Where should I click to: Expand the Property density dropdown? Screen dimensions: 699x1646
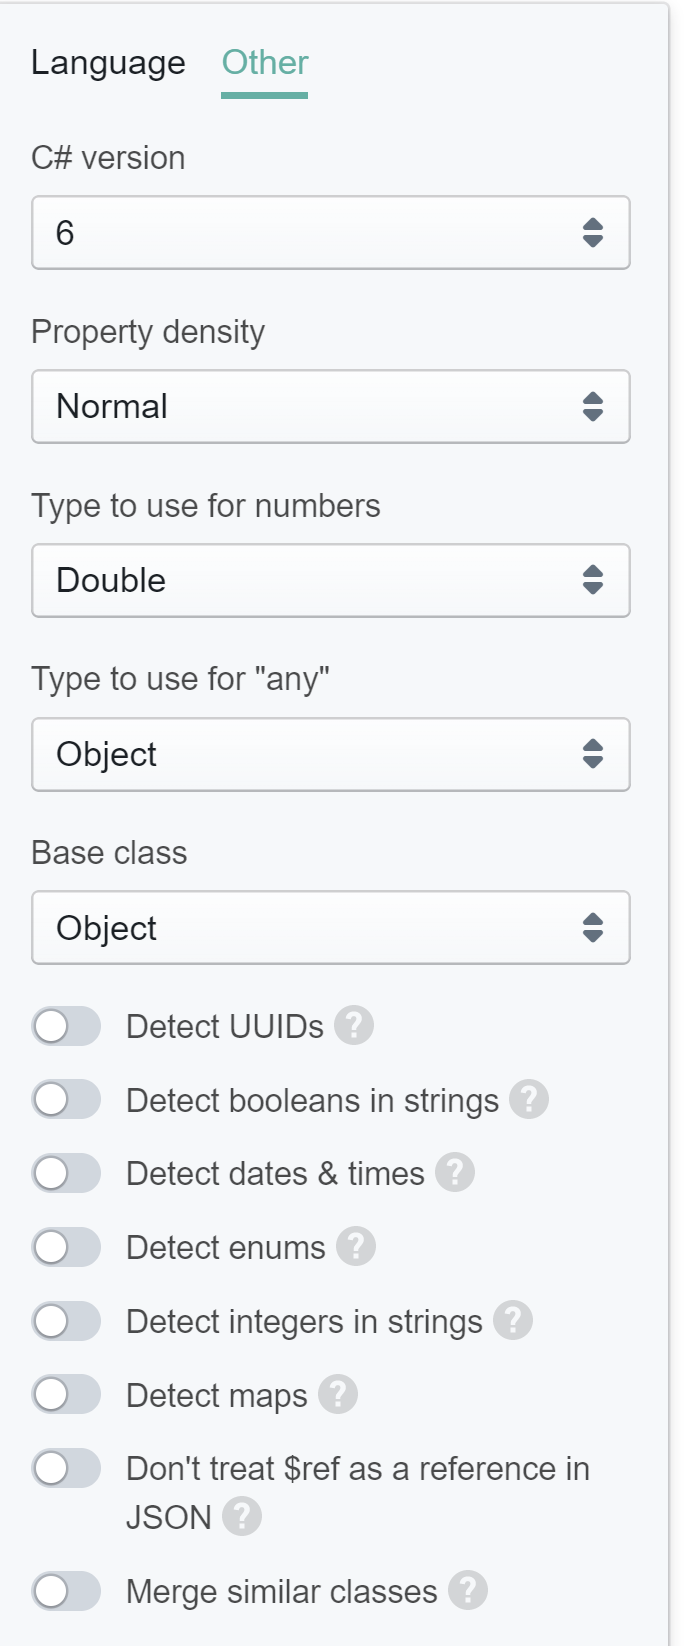[331, 407]
